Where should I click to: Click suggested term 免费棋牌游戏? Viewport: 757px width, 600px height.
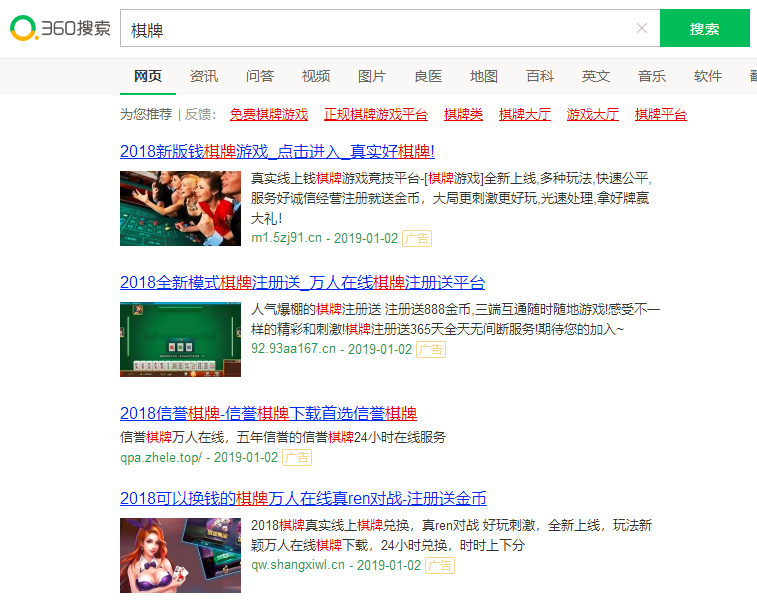(x=269, y=114)
